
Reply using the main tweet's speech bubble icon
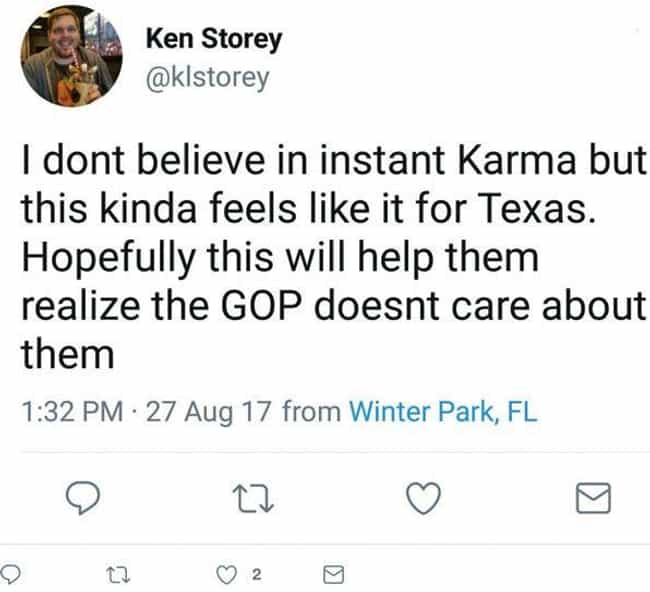click(x=83, y=497)
